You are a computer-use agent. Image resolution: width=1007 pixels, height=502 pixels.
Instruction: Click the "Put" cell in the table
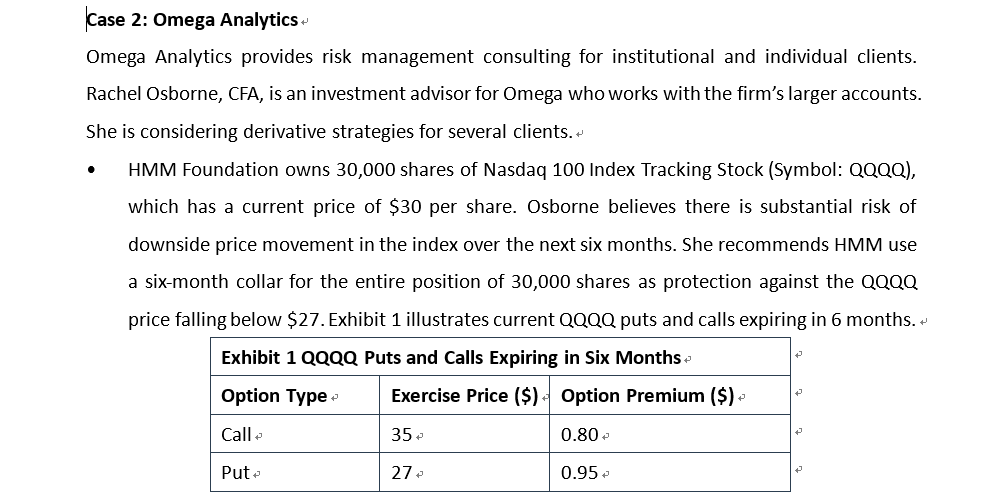(235, 472)
